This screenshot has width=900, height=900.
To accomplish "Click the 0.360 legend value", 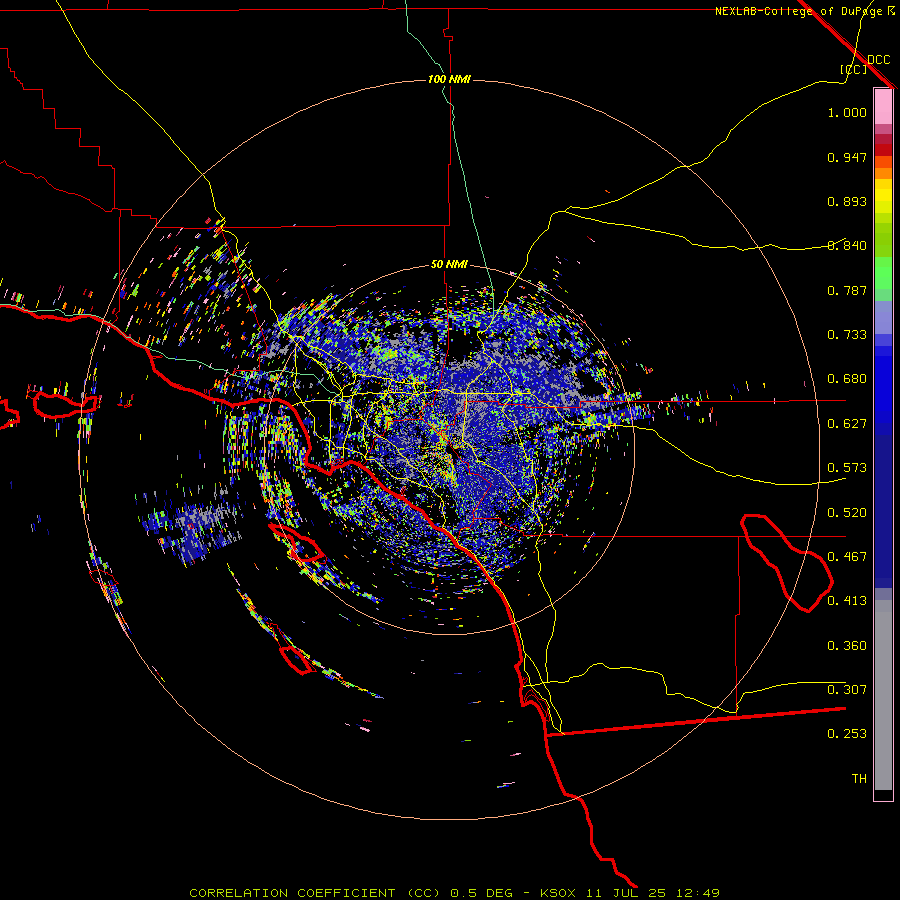I will tap(847, 646).
